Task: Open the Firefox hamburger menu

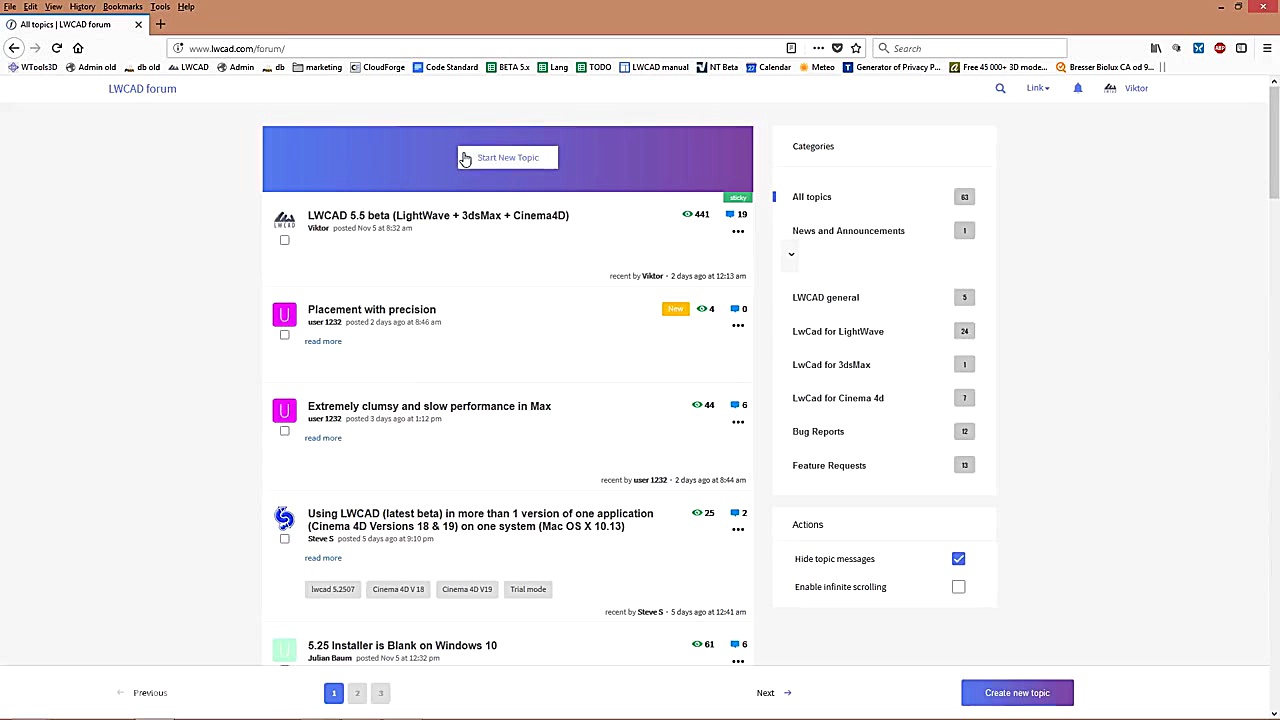Action: (x=1266, y=48)
